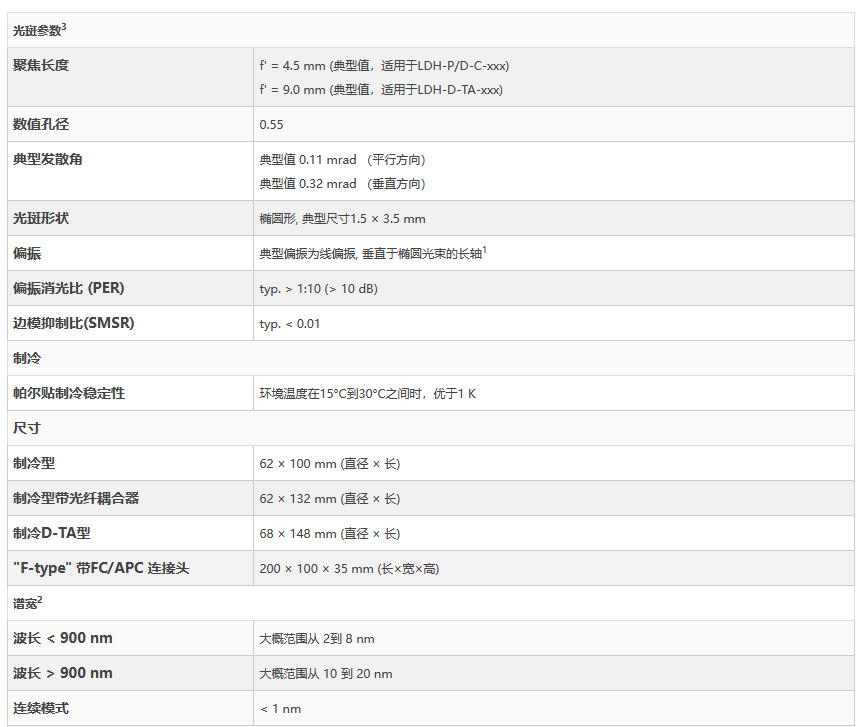Click the 0.32 mrad 垂直方向 value

pos(342,184)
